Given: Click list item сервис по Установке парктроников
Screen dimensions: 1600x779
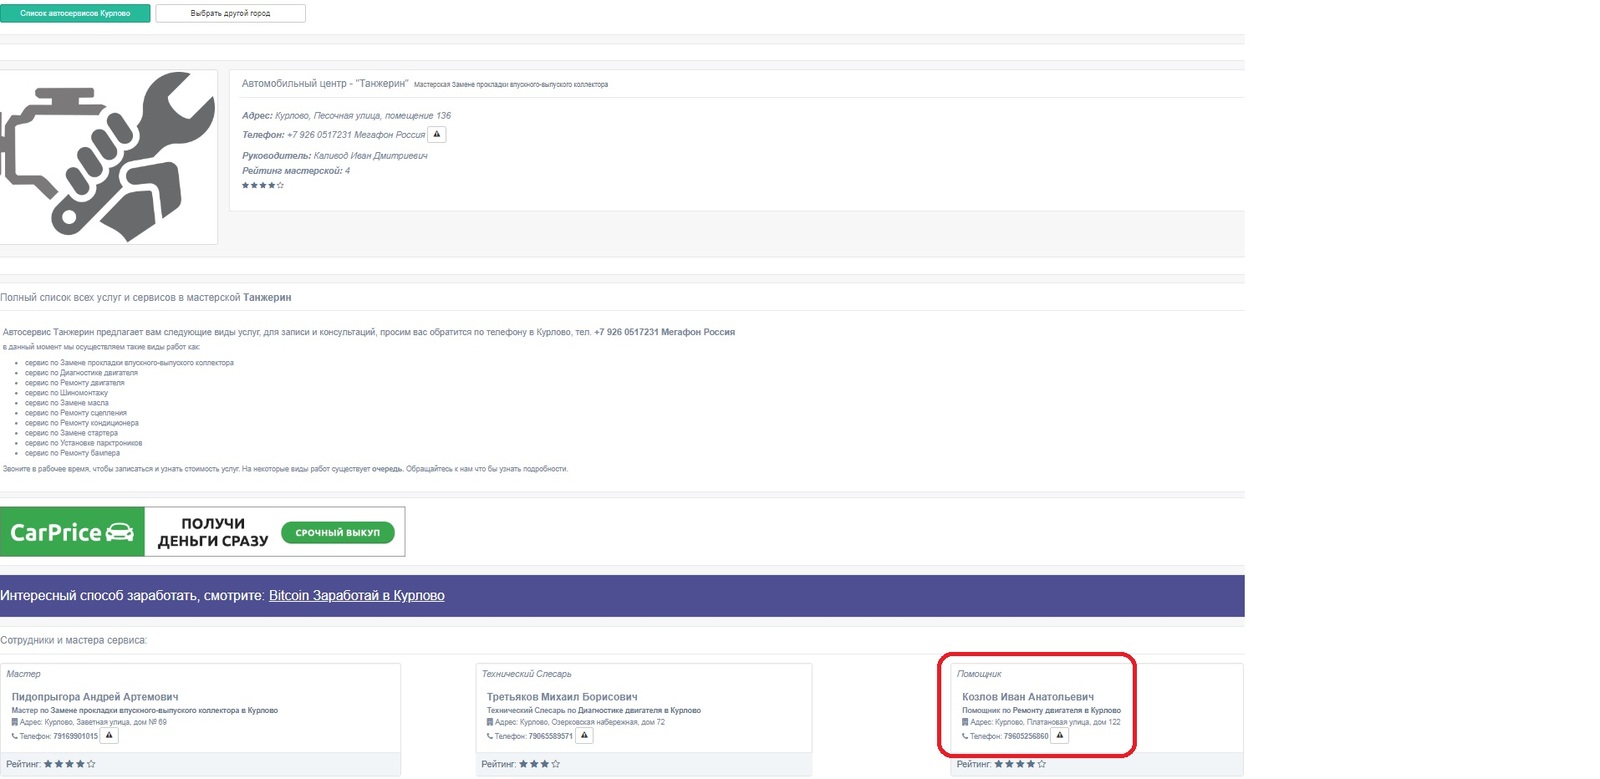Looking at the screenshot, I should pos(83,443).
